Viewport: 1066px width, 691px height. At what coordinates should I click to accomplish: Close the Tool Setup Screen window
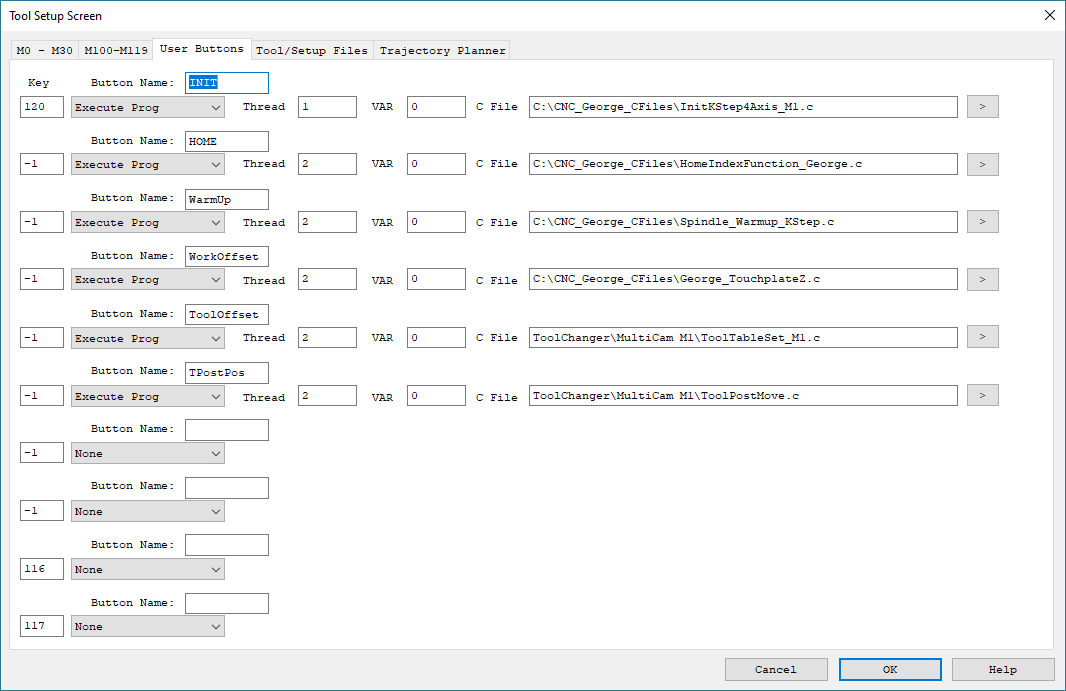(1049, 15)
